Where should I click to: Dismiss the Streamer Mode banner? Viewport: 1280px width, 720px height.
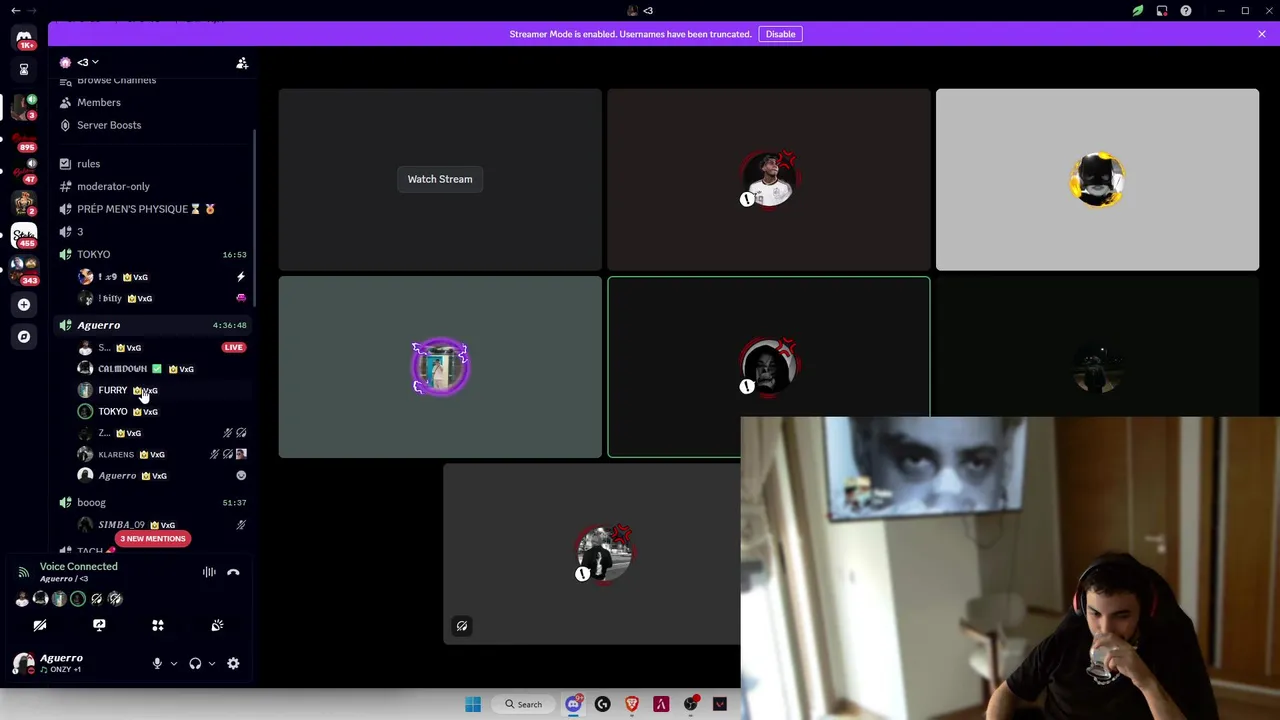(1262, 34)
